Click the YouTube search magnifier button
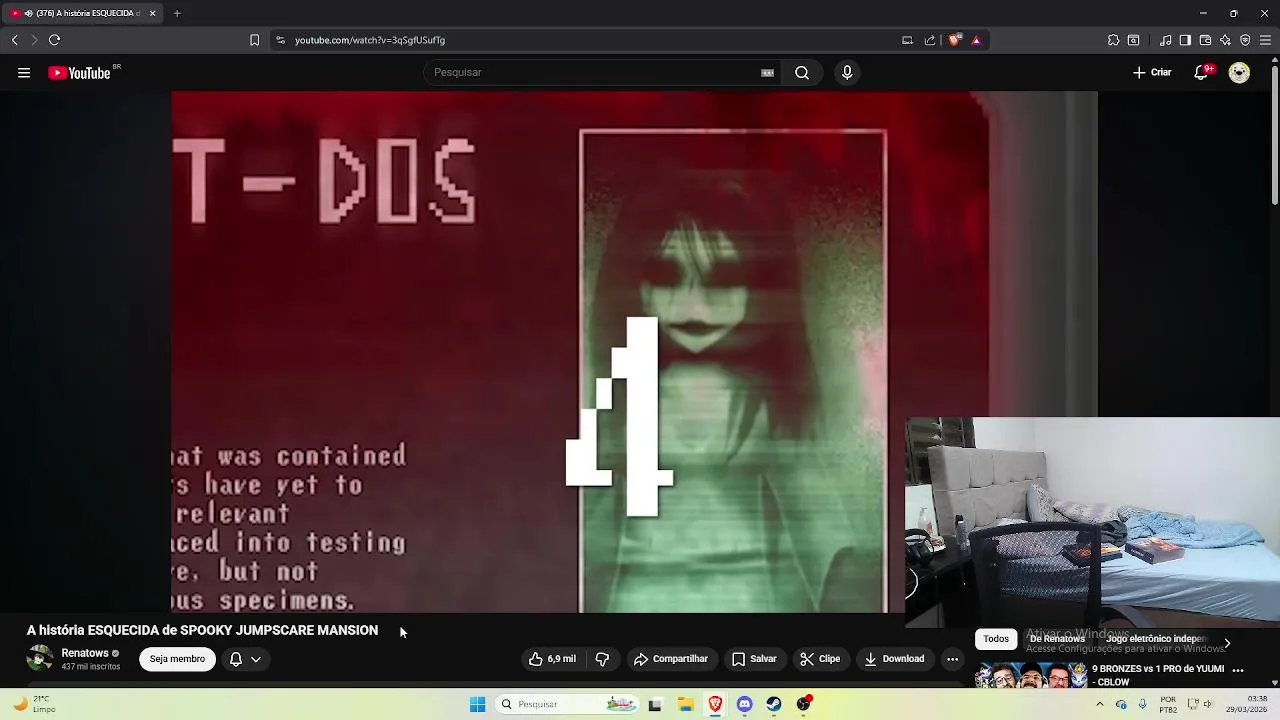The image size is (1280, 720). point(802,72)
